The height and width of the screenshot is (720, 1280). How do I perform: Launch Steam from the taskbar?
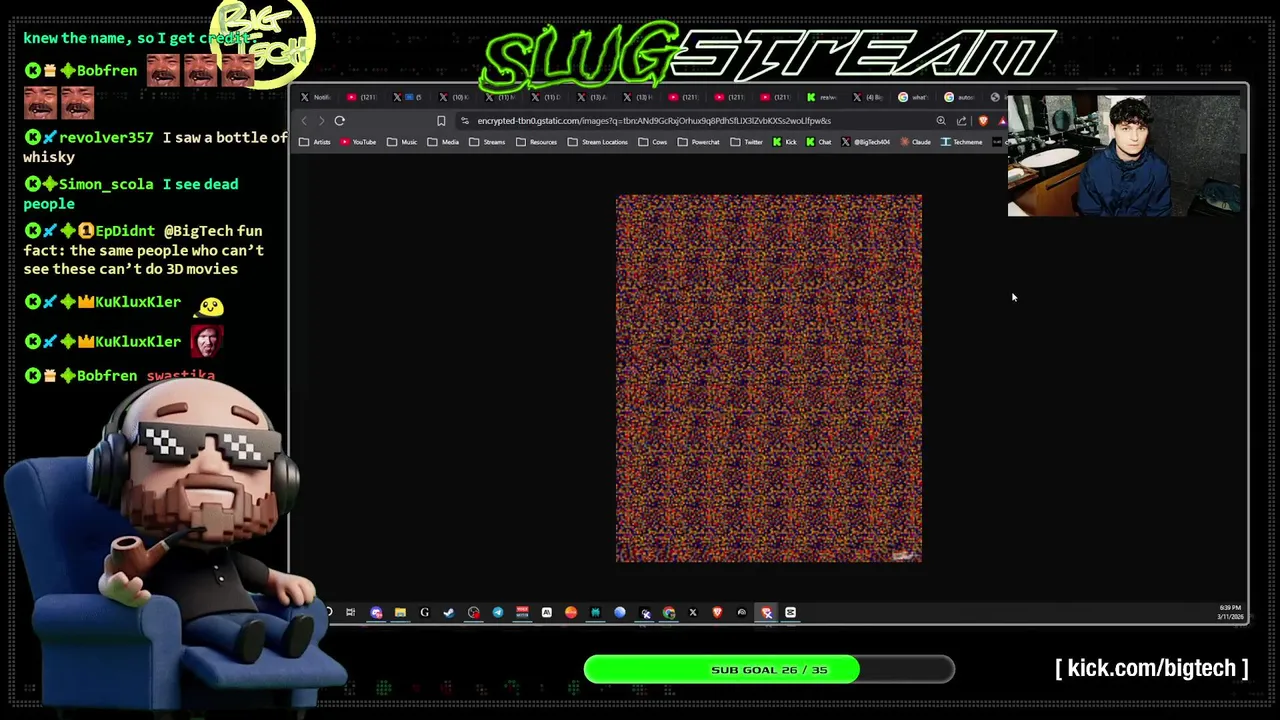448,612
